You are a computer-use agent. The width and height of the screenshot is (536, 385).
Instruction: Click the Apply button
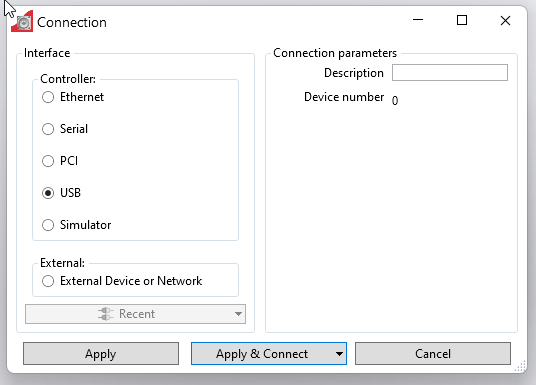click(101, 354)
